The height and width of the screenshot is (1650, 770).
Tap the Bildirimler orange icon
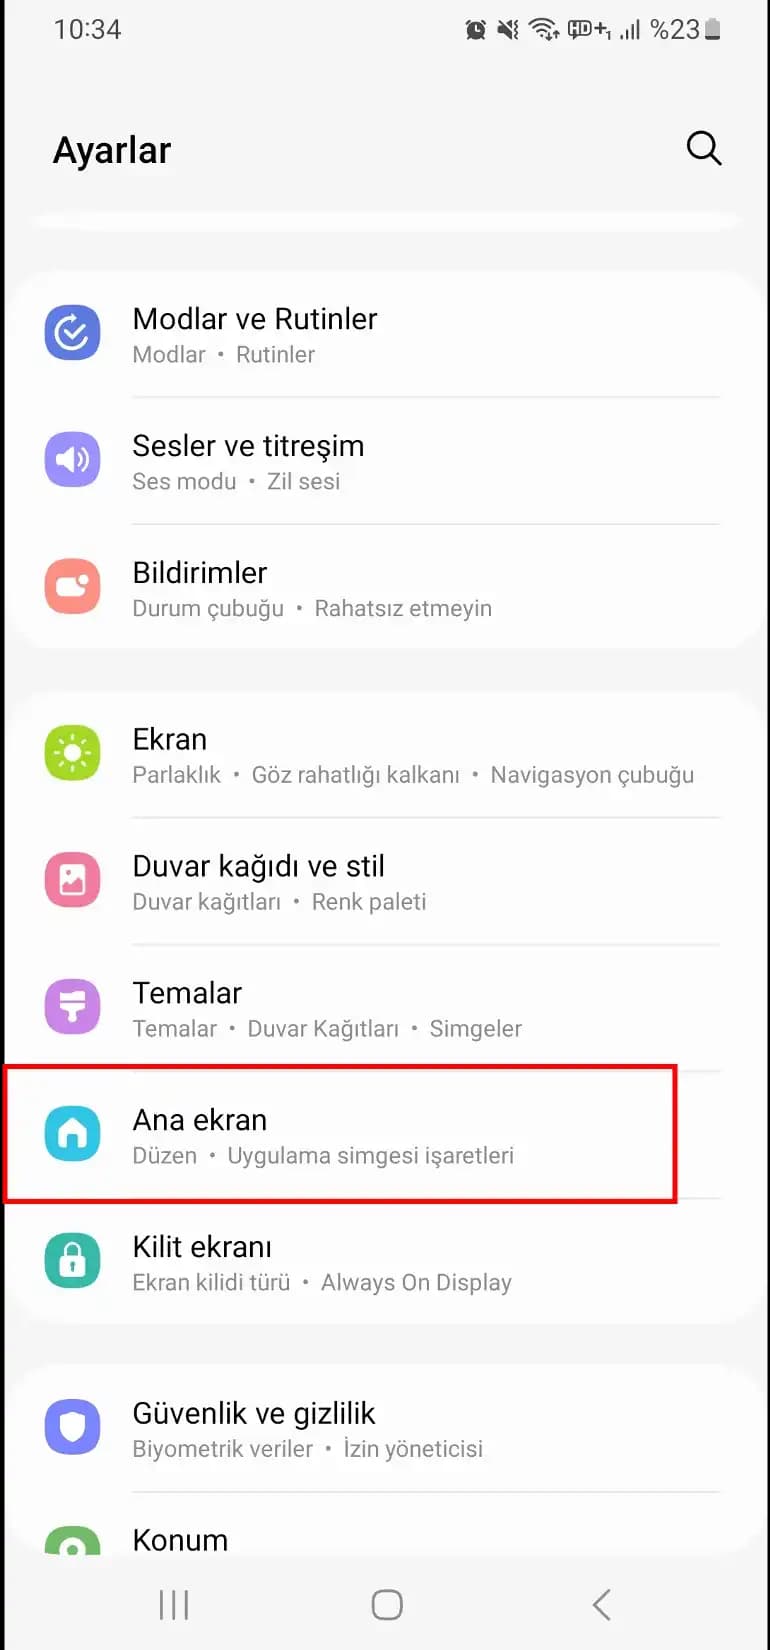72,587
